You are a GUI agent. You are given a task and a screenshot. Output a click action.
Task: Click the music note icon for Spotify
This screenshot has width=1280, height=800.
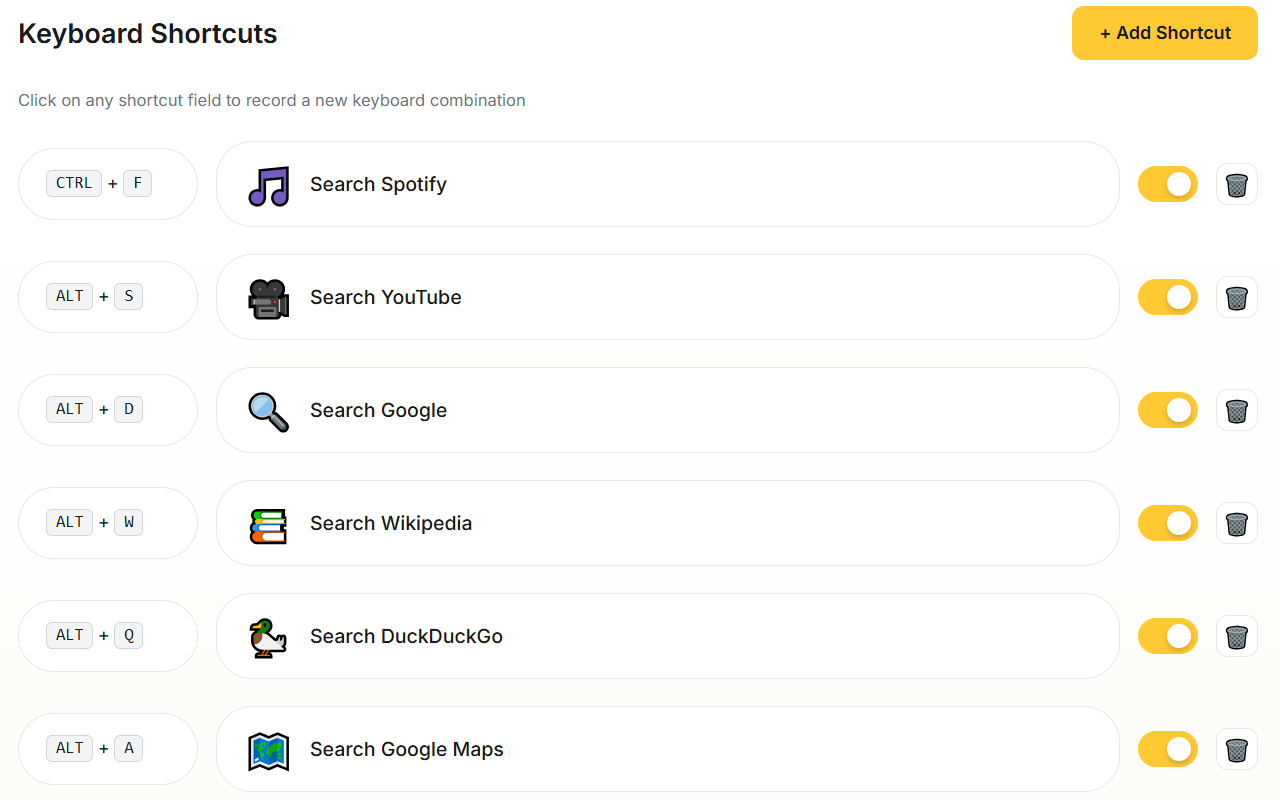[x=268, y=185]
